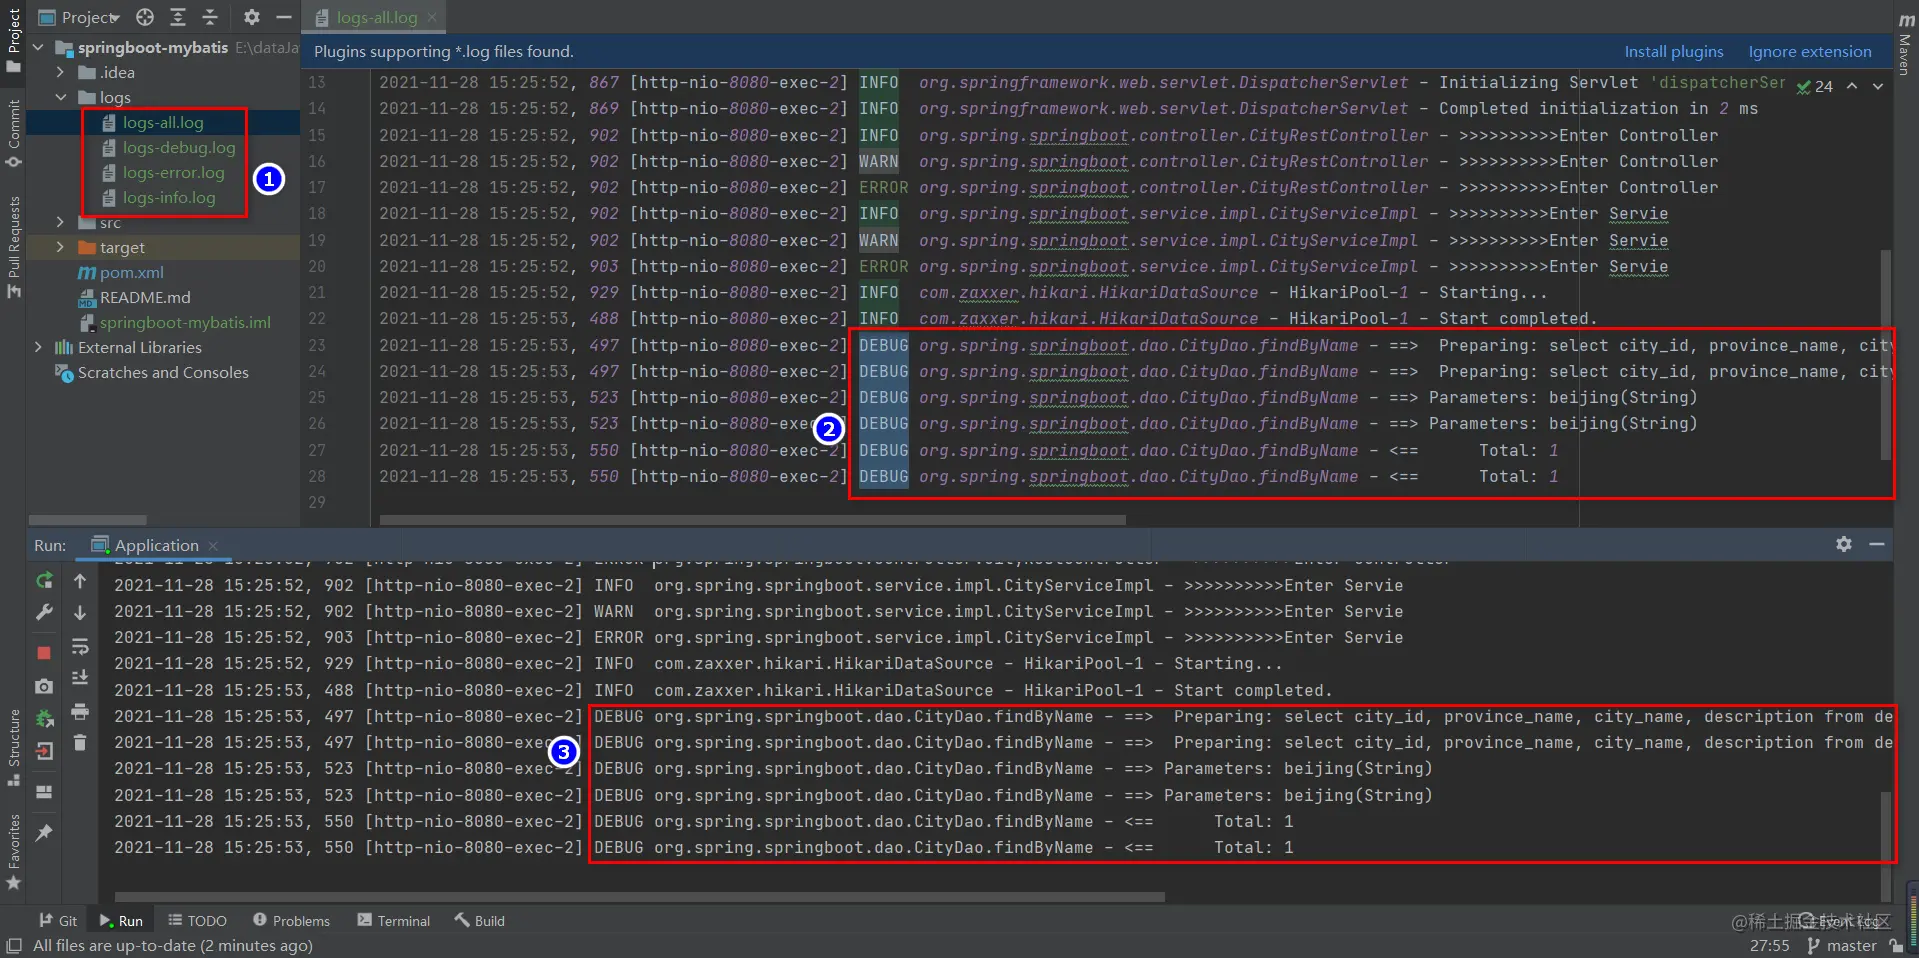Click the Project tree horizontal scrollbar
Viewport: 1919px width, 958px height.
coord(87,520)
